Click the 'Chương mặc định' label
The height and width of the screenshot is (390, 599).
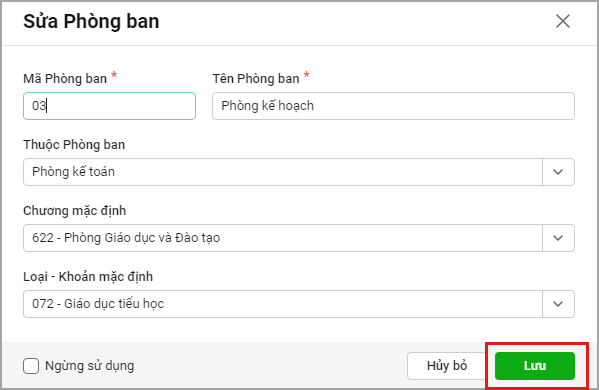pyautogui.click(x=74, y=211)
